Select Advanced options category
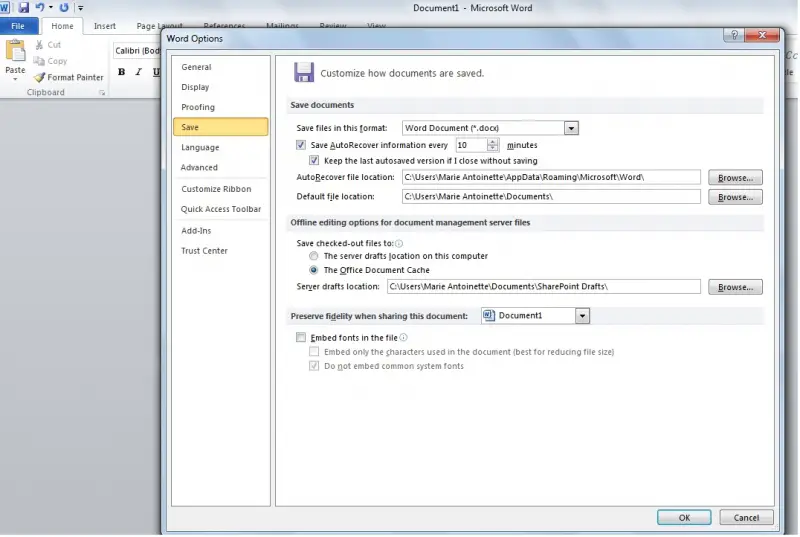800x537 pixels. pyautogui.click(x=220, y=167)
